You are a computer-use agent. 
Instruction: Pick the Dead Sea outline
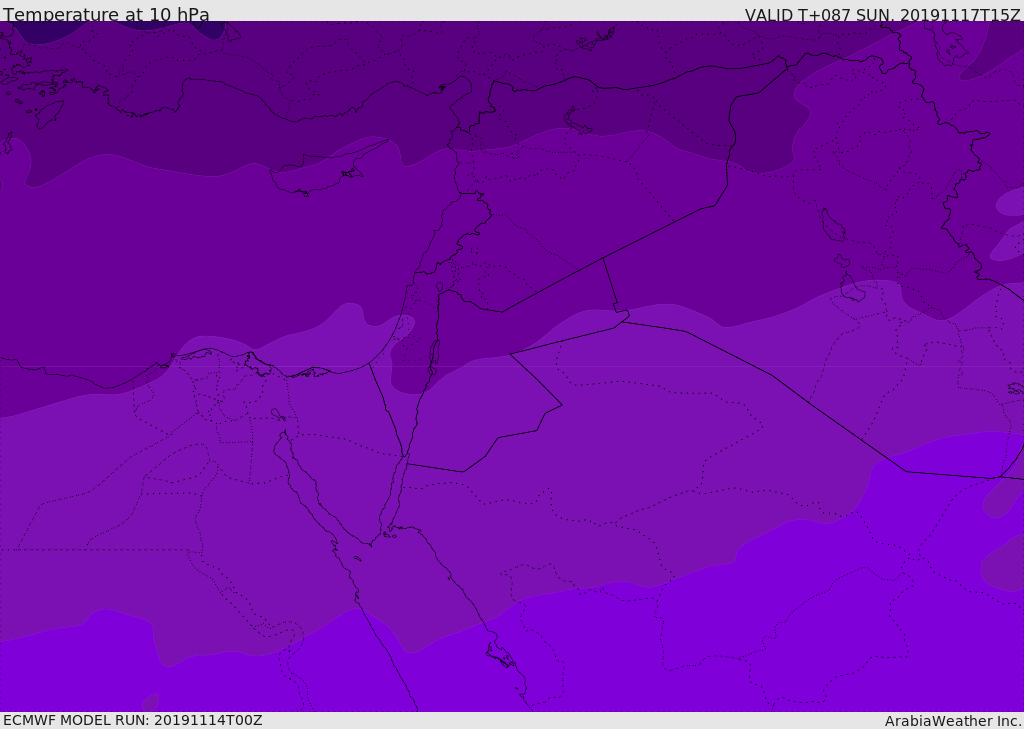[x=434, y=355]
